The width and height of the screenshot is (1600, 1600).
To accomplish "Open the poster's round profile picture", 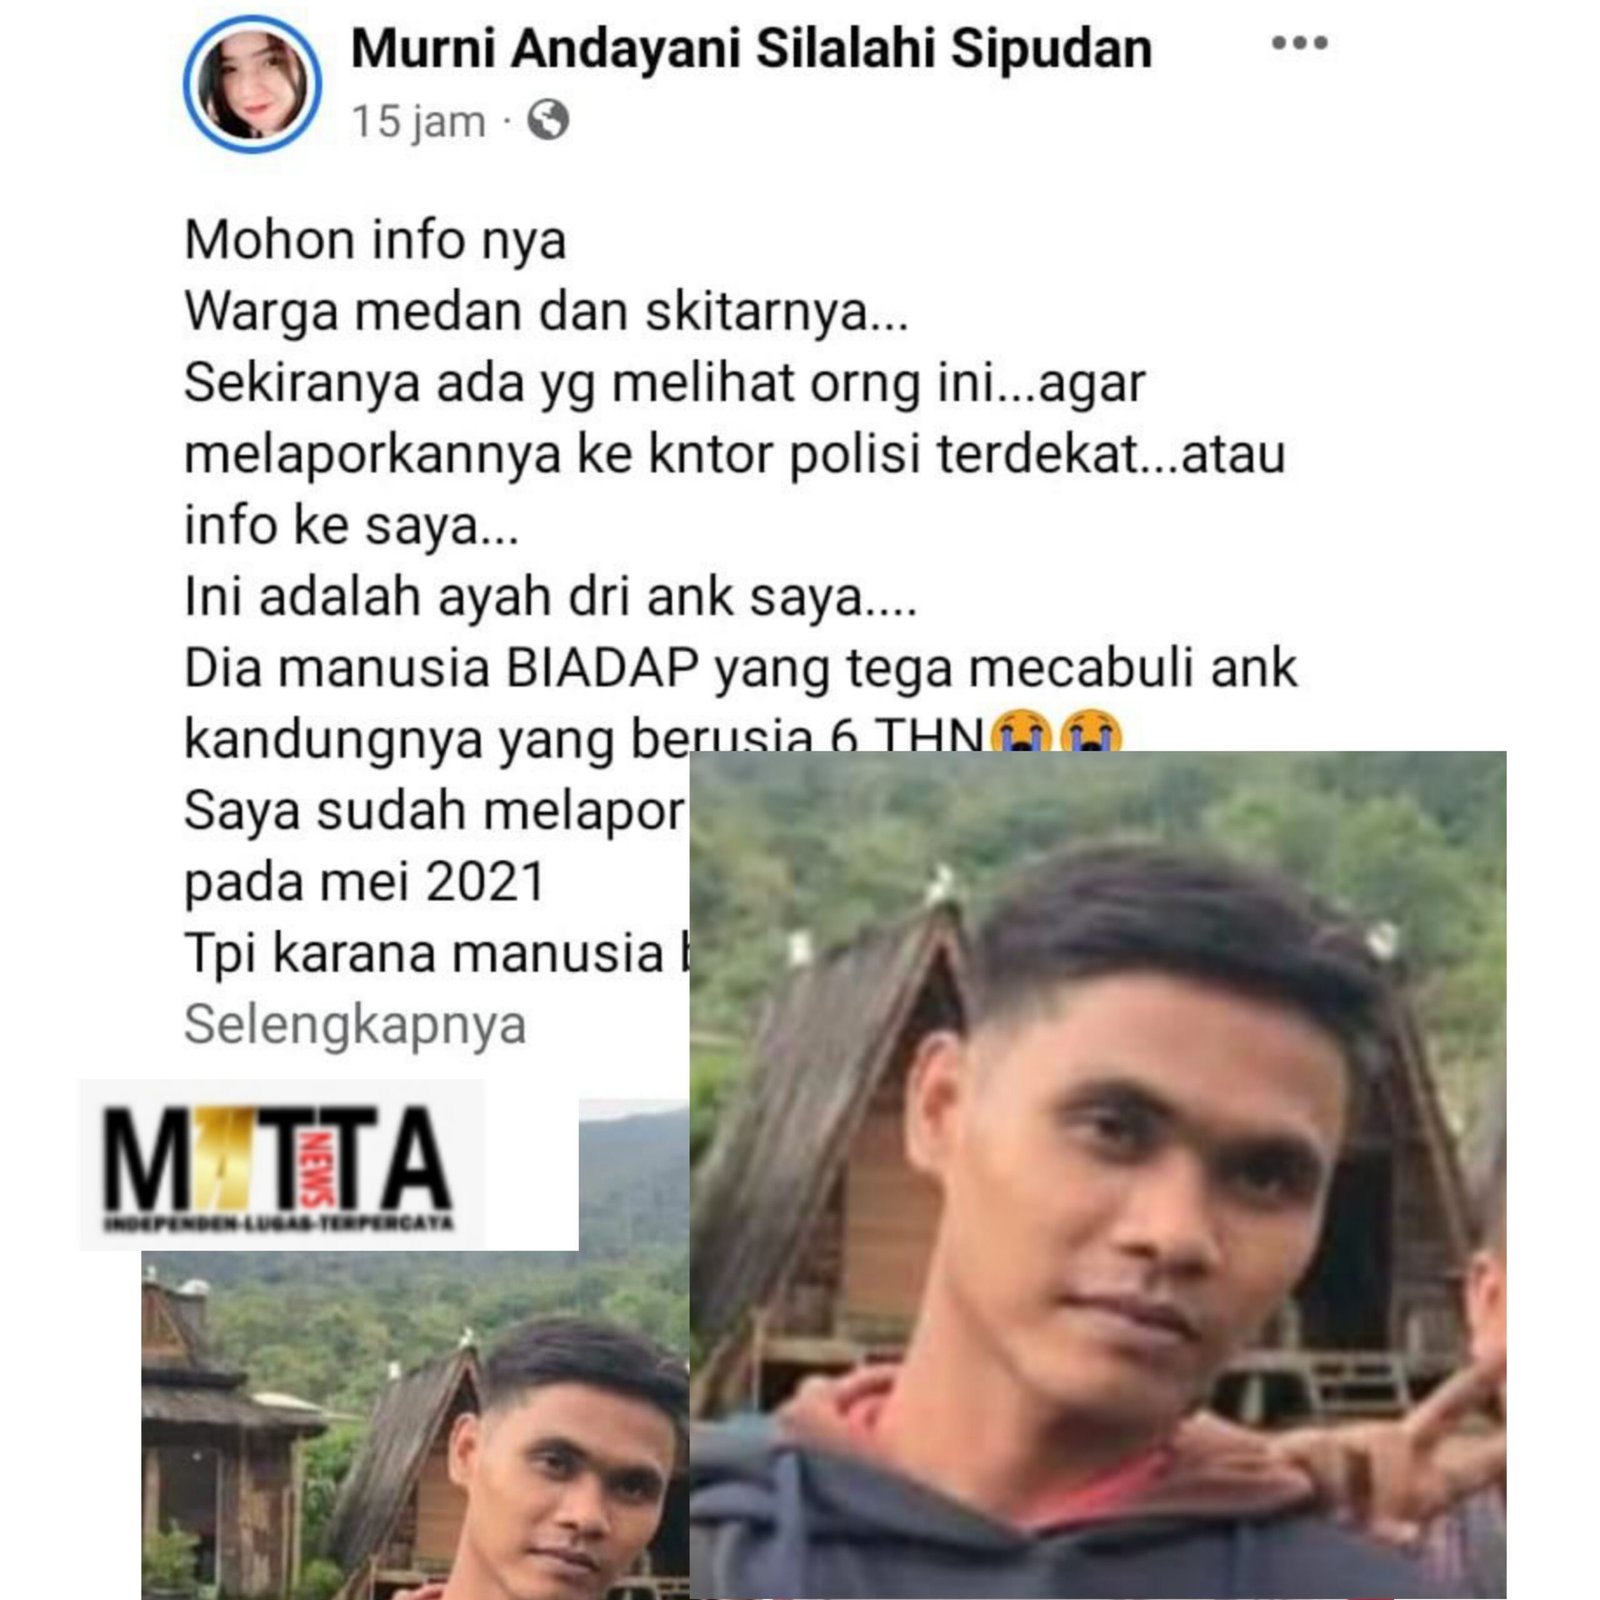I will [252, 84].
